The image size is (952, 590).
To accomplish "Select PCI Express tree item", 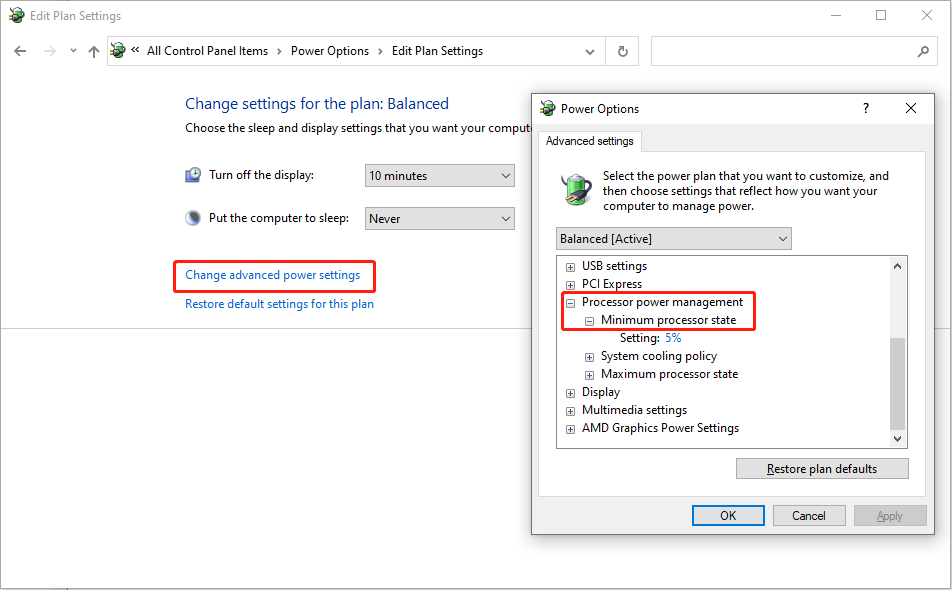I will pos(611,284).
